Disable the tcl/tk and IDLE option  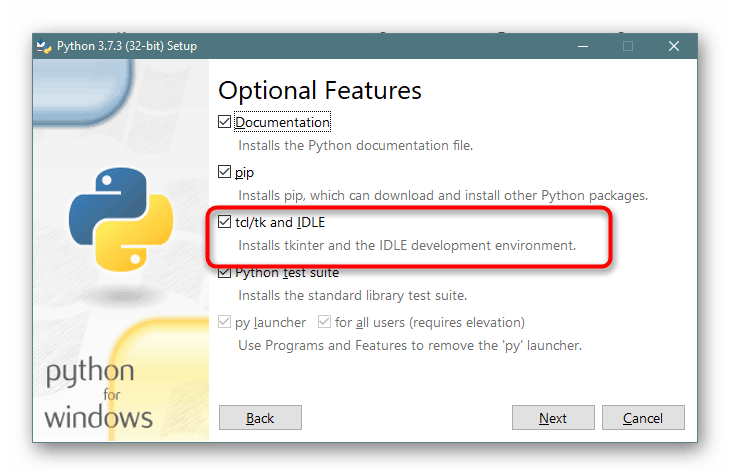tap(224, 222)
